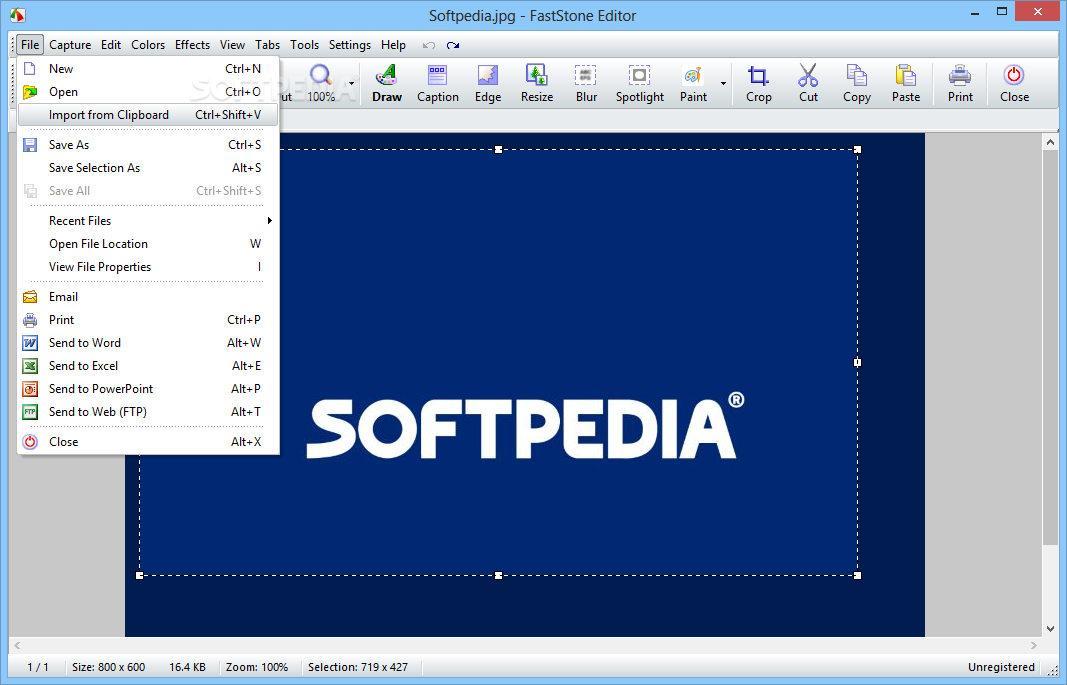Click the Unregistered status label

click(1001, 667)
